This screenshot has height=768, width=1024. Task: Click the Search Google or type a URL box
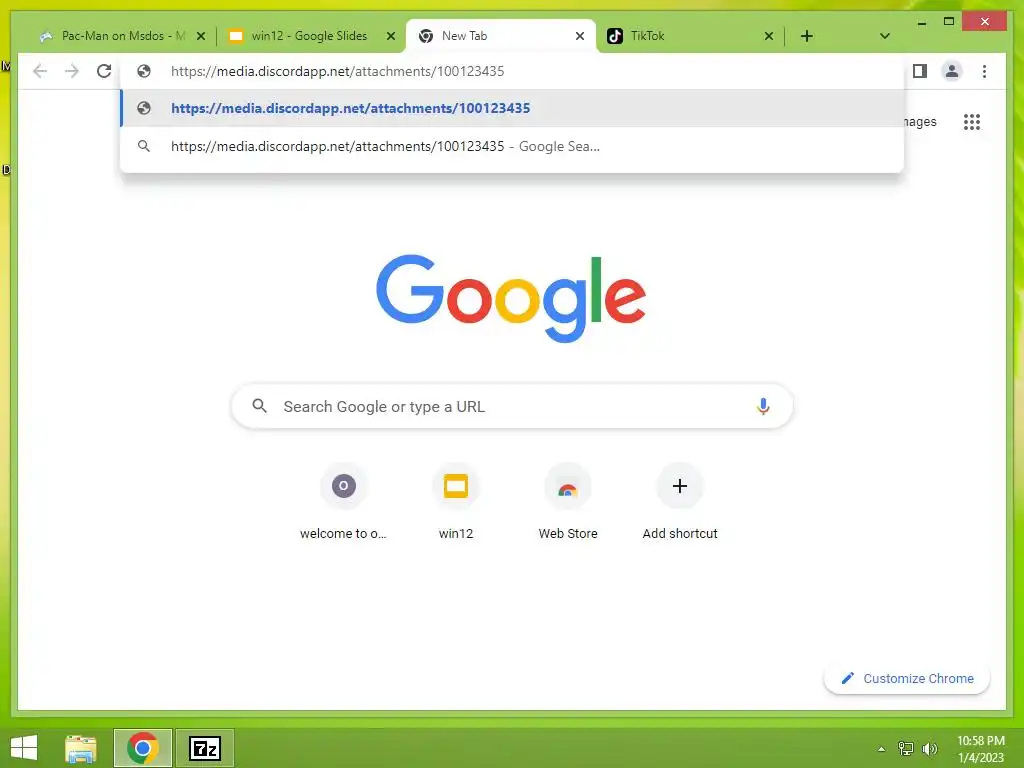513,406
